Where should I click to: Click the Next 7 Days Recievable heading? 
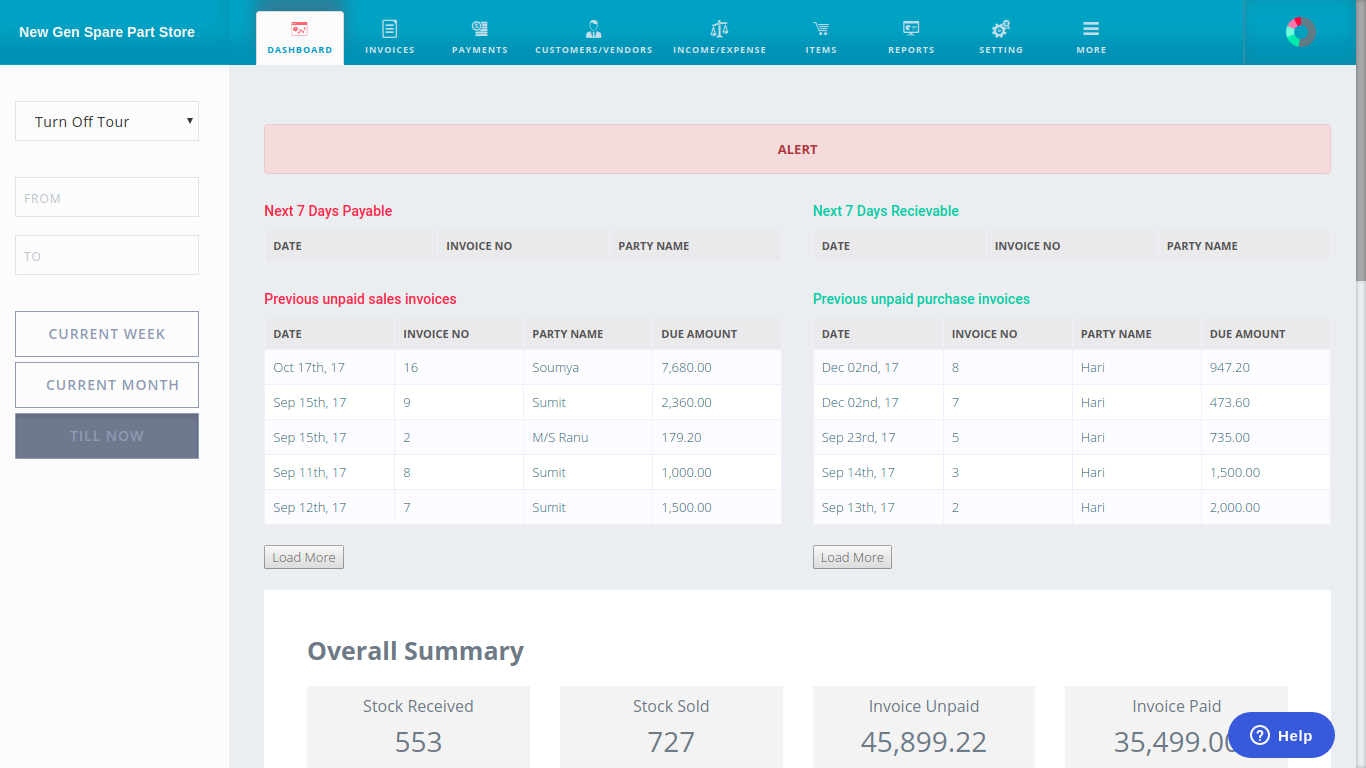886,211
